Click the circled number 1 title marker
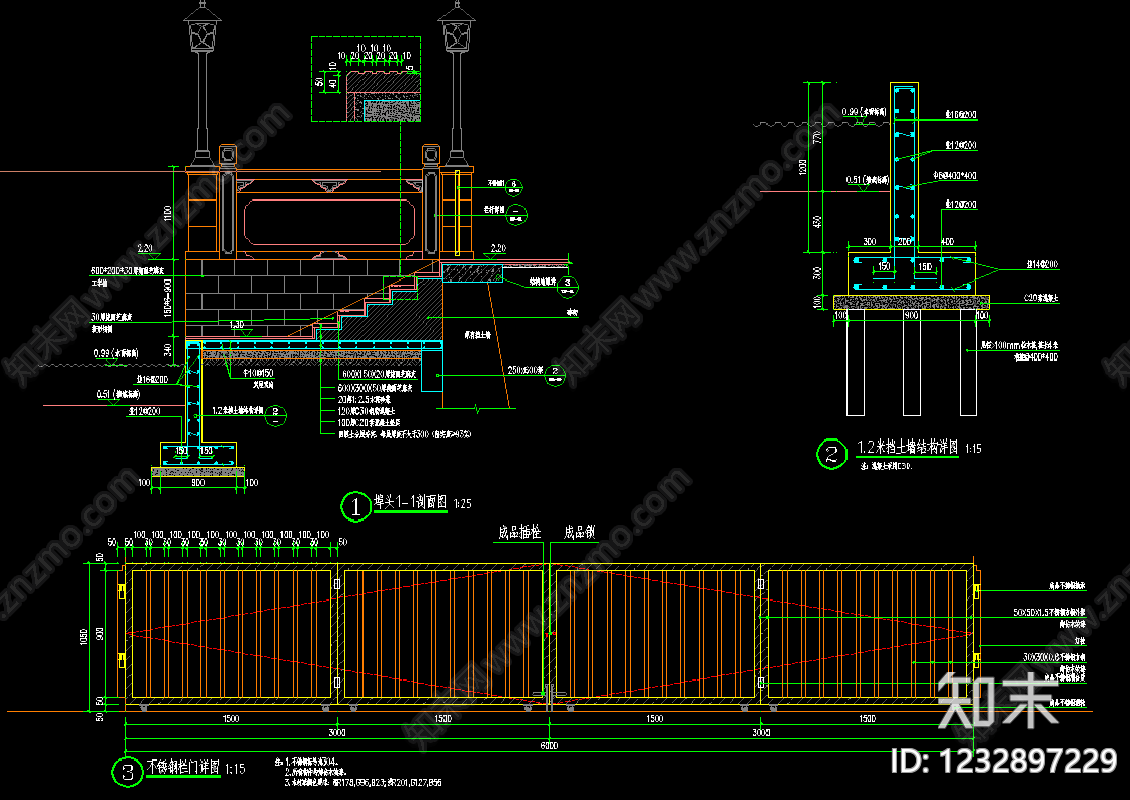1130x800 pixels. 355,507
